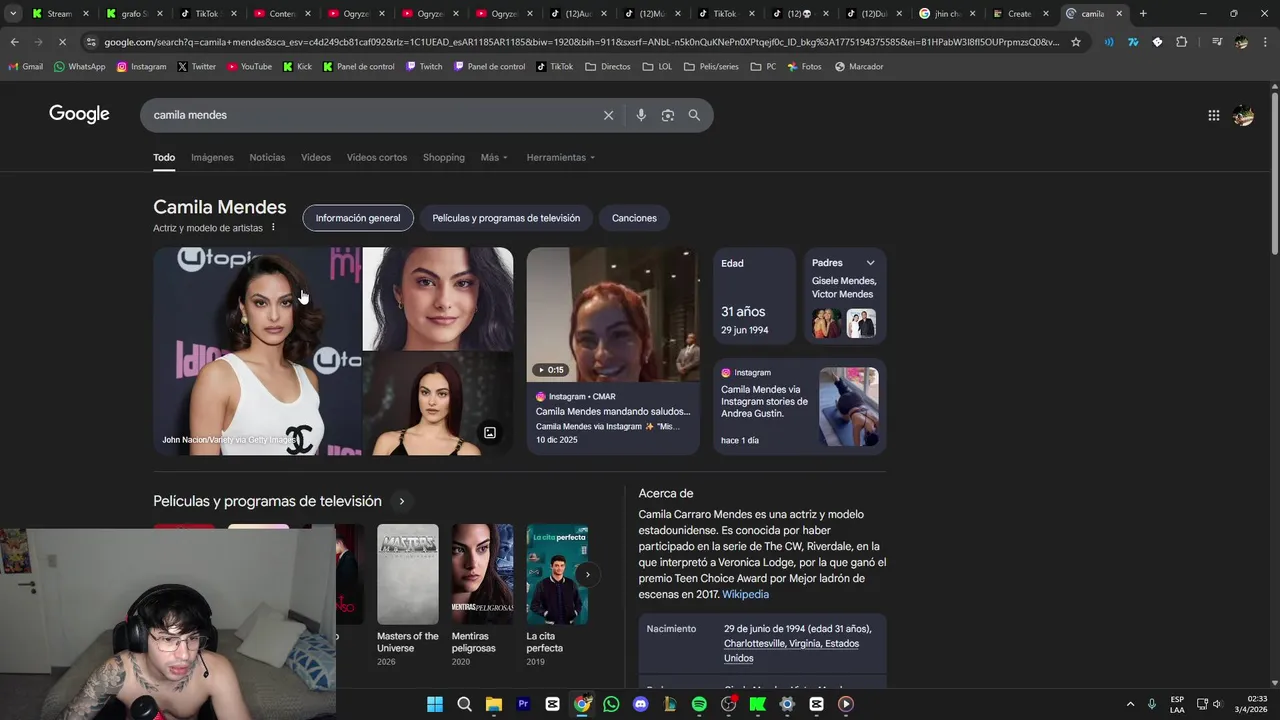
Task: Expand Películas y programas de televisión section arrow
Action: (402, 501)
